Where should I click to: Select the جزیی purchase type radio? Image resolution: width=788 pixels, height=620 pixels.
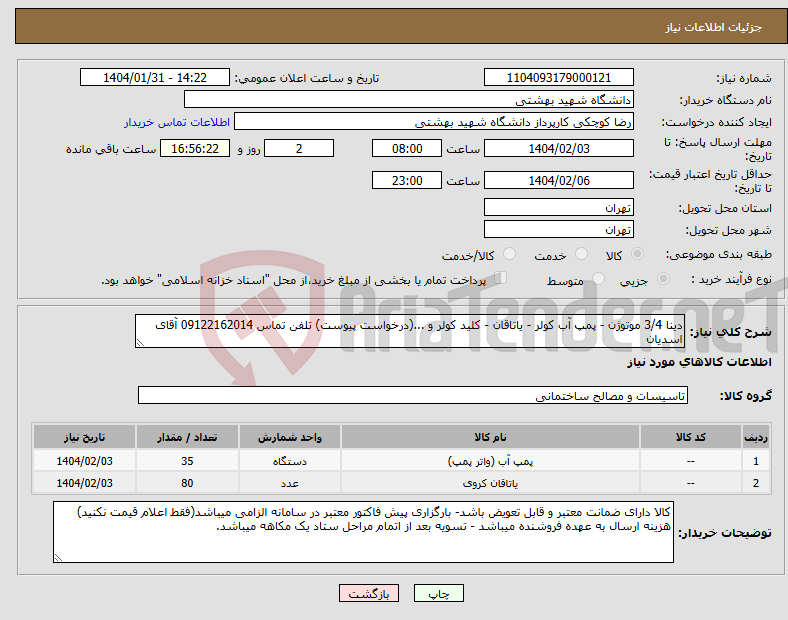tap(663, 279)
